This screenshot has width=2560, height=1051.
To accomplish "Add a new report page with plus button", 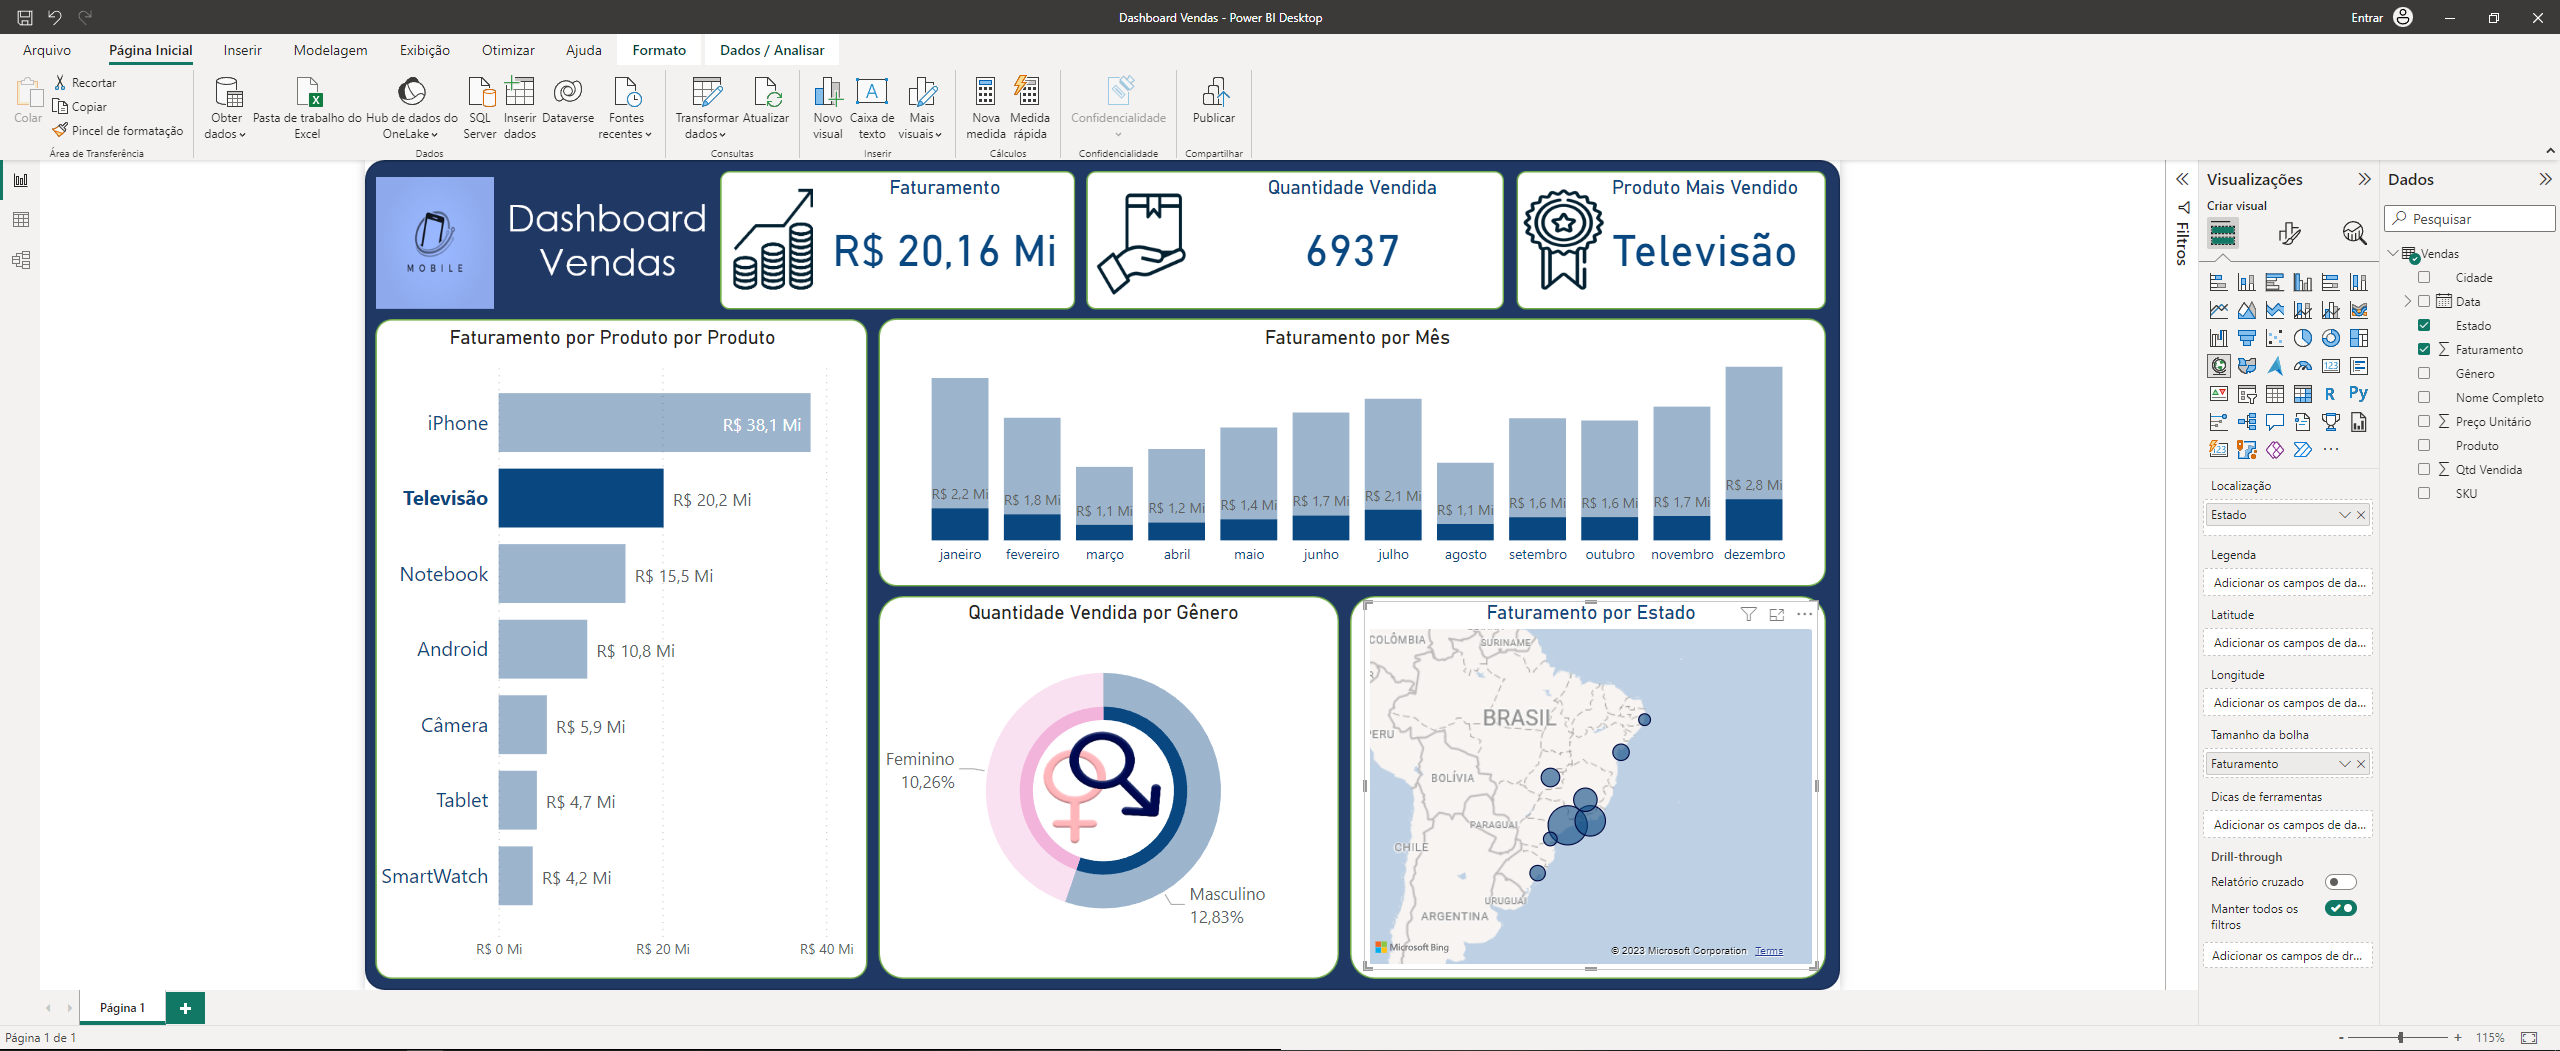I will (184, 1008).
